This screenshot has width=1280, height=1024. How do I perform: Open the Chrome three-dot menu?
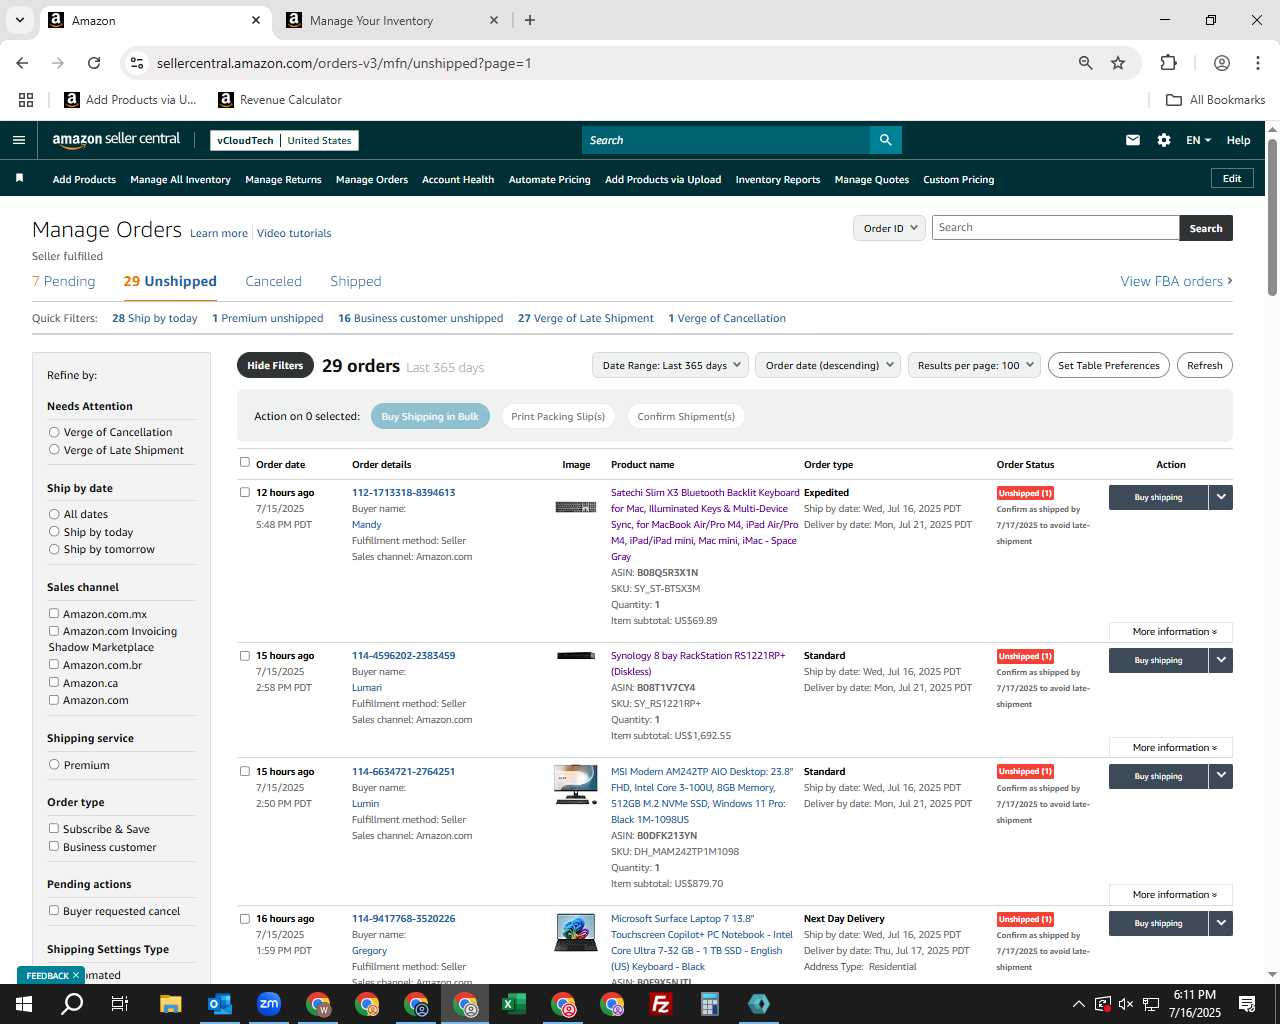click(1257, 63)
